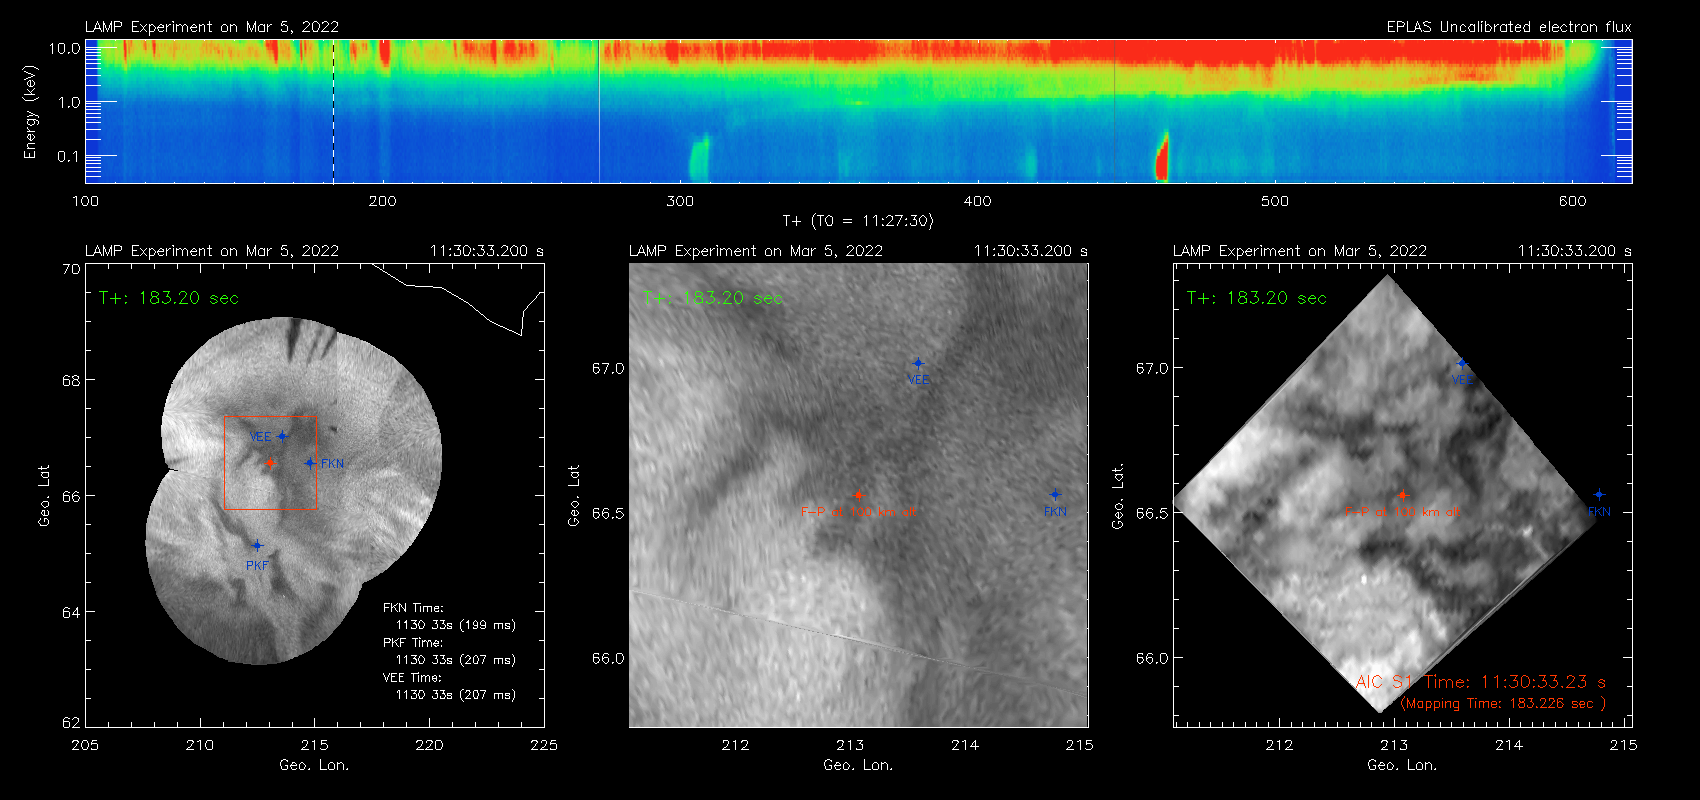The height and width of the screenshot is (800, 1700).
Task: Click the 'Geo. Lon.' label under the middle panel
Action: pos(858,765)
